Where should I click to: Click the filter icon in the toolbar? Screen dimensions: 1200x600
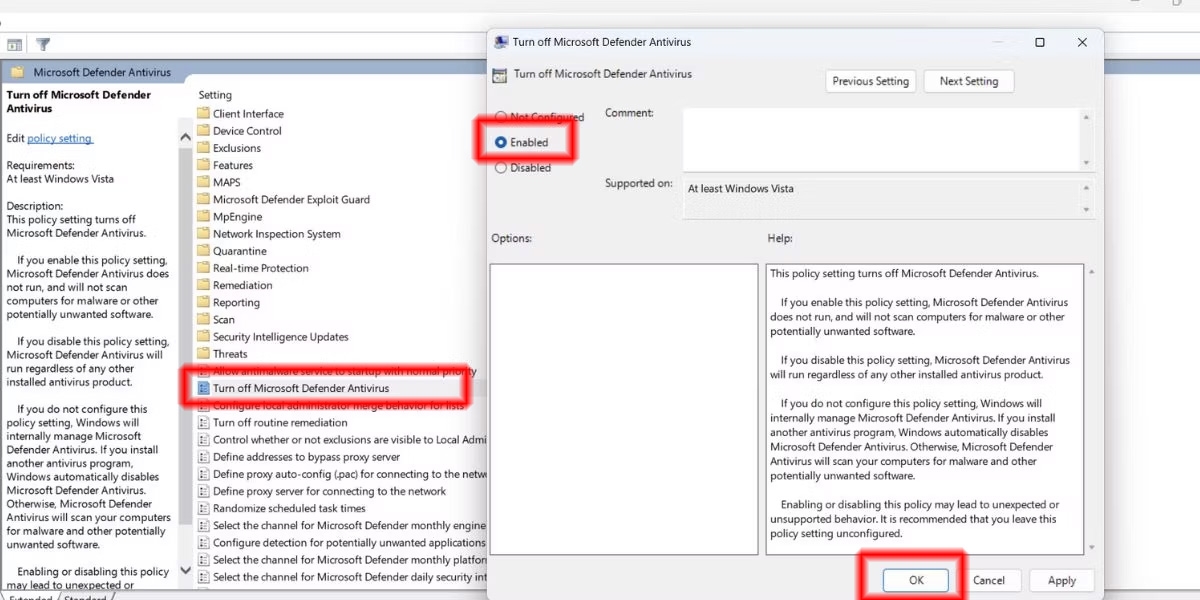point(41,44)
